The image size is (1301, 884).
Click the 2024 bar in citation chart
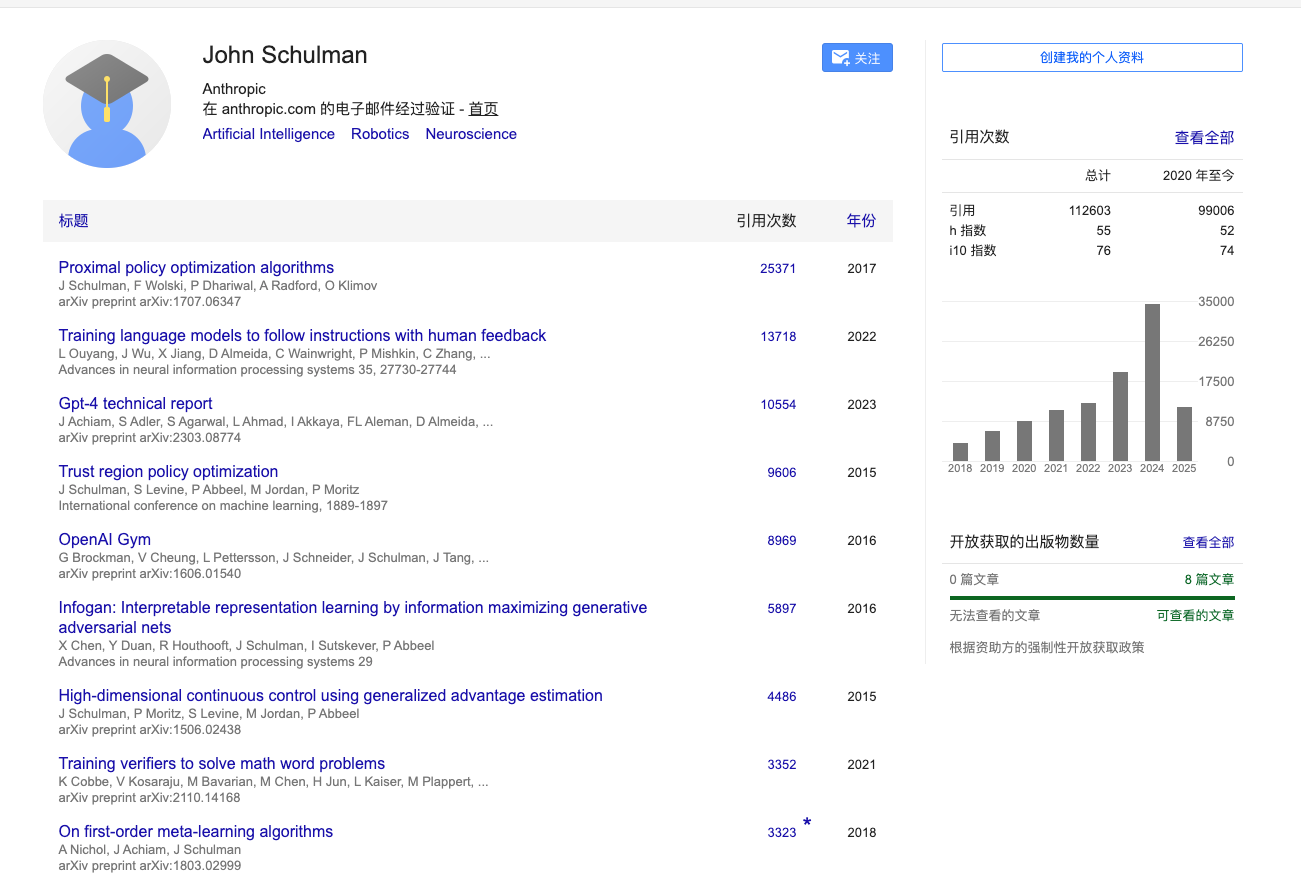pyautogui.click(x=1152, y=382)
